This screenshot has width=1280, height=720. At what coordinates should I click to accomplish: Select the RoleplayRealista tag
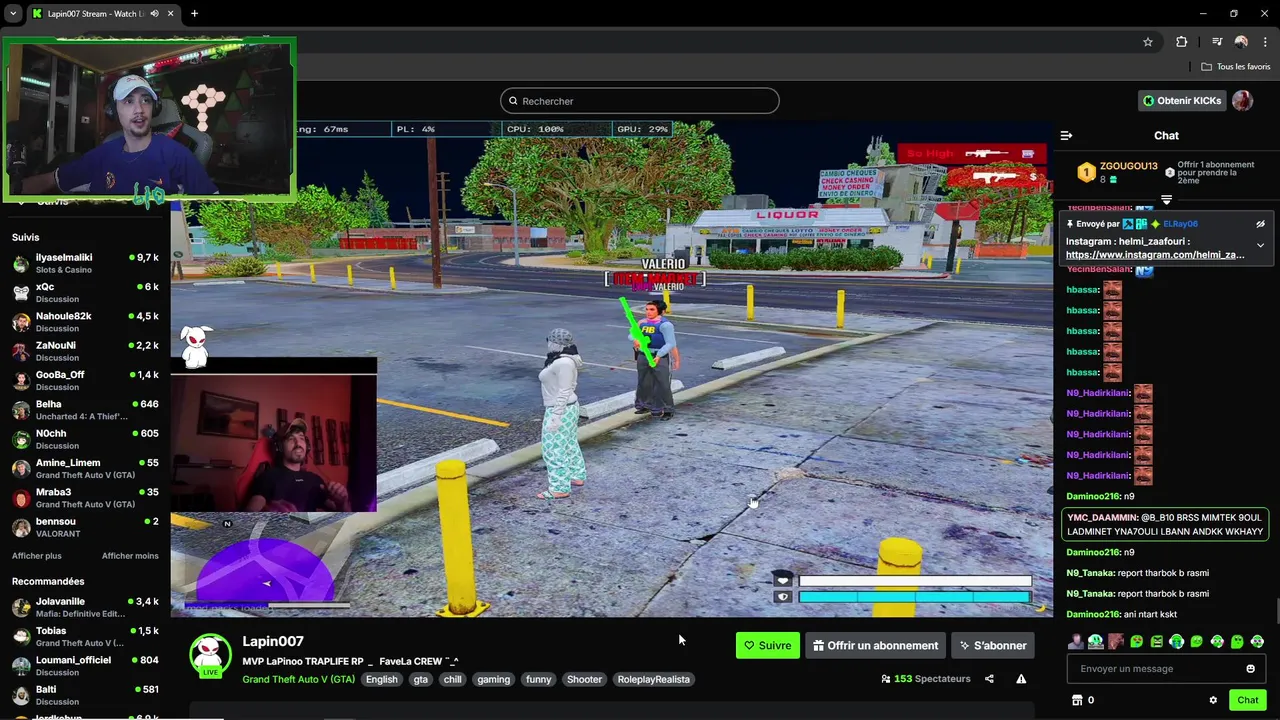pos(653,679)
